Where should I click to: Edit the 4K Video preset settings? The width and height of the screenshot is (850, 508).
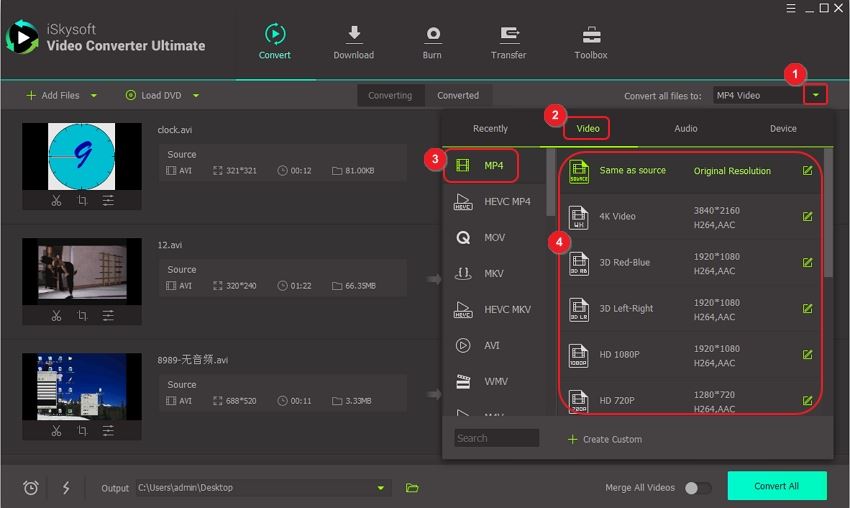(807, 217)
